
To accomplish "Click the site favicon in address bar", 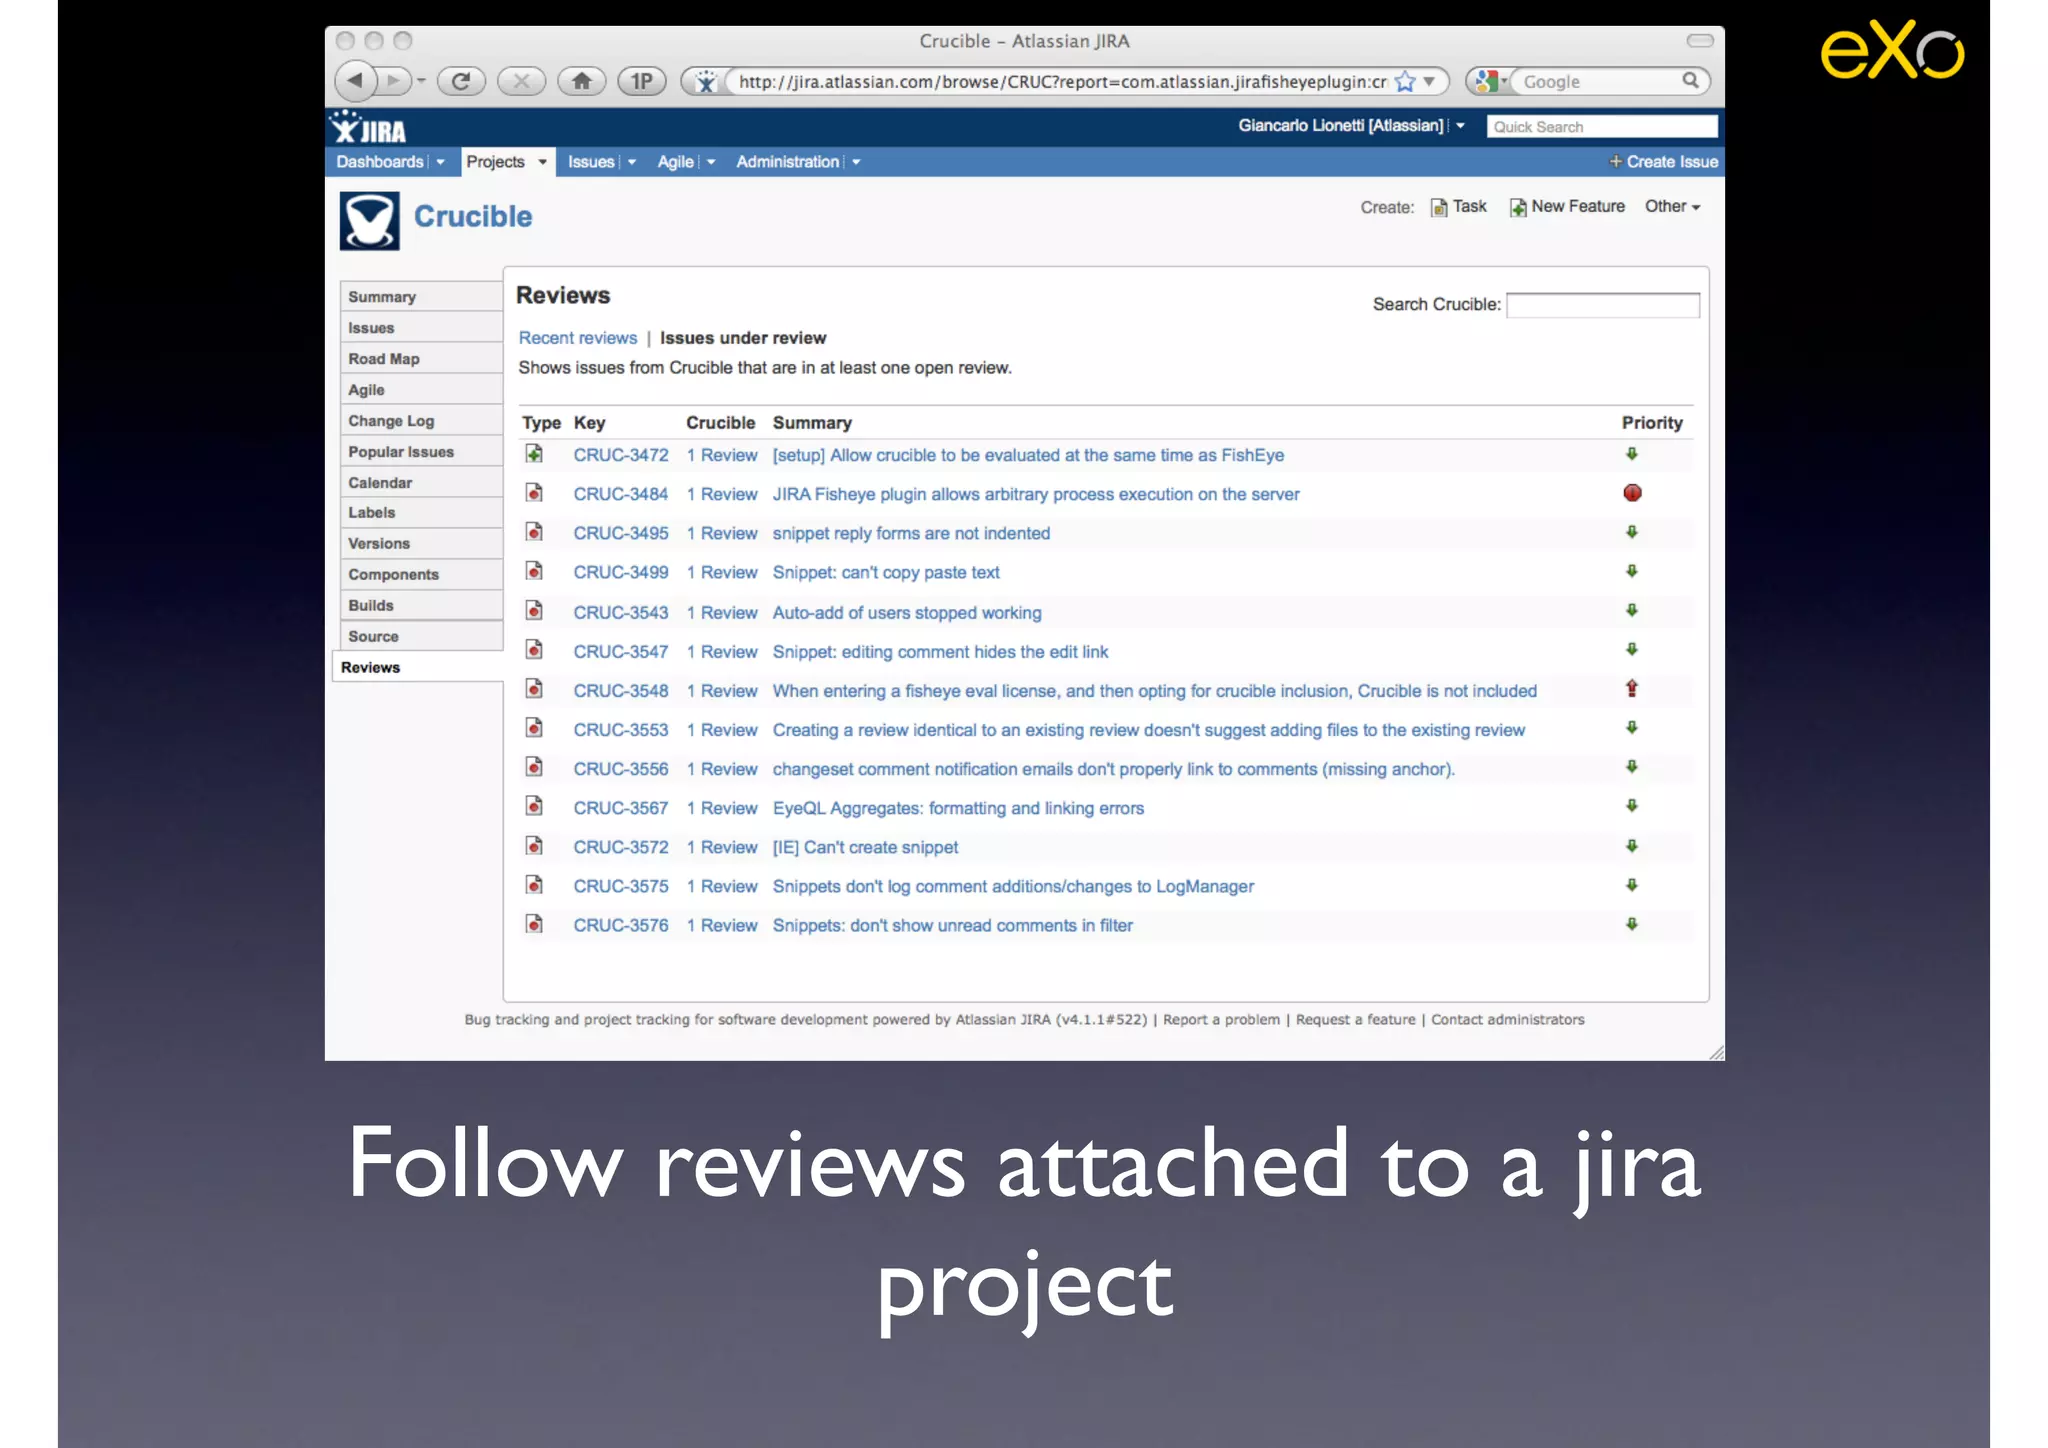I will (x=706, y=82).
